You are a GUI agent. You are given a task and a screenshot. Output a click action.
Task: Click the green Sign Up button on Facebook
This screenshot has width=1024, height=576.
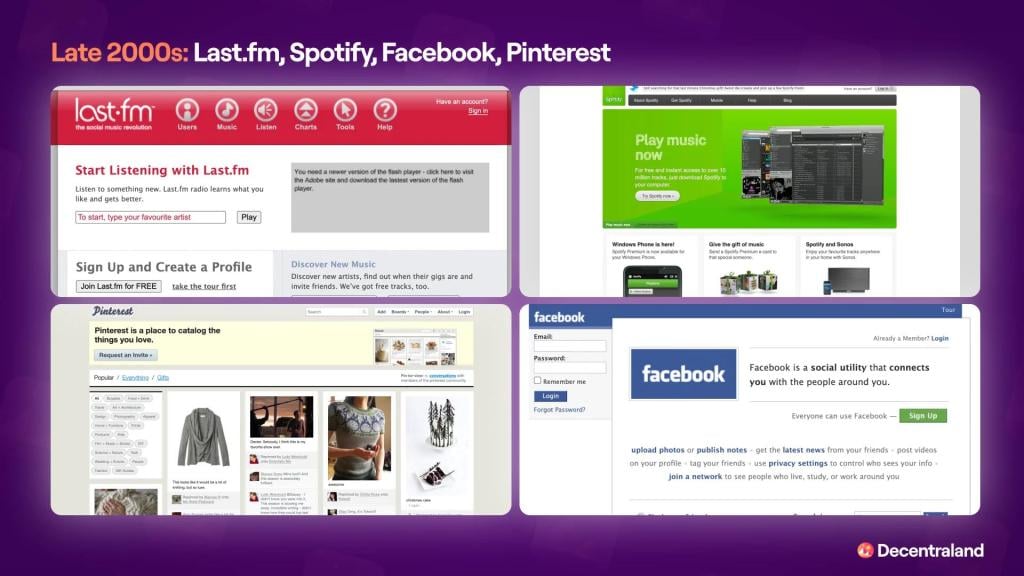click(921, 415)
